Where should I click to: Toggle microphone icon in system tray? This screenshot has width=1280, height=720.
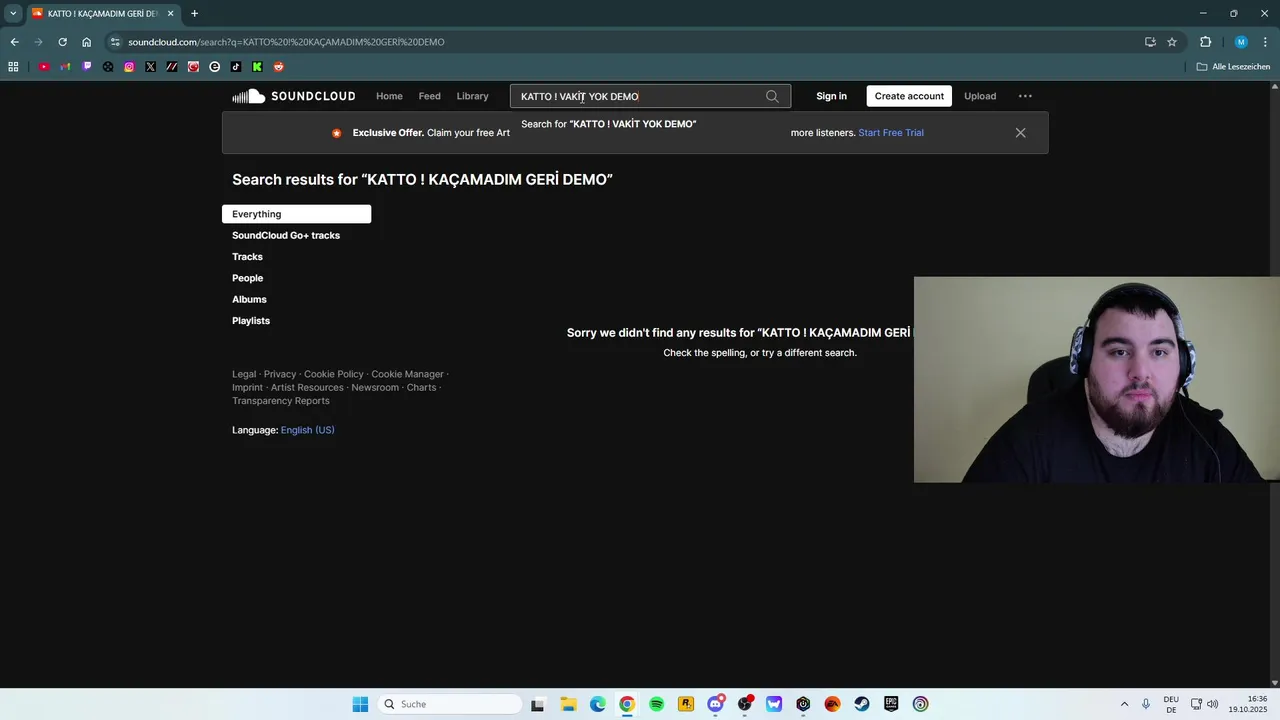tap(1146, 704)
